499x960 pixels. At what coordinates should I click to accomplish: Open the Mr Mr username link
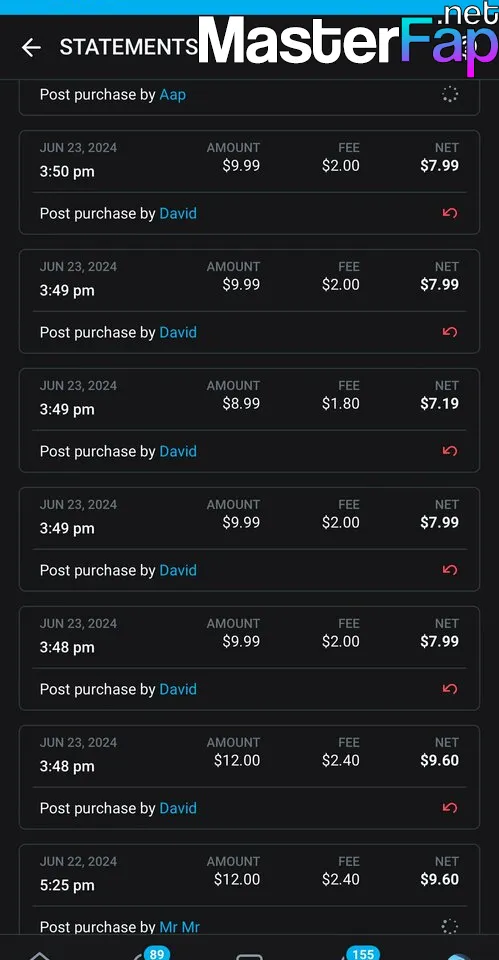click(x=179, y=927)
